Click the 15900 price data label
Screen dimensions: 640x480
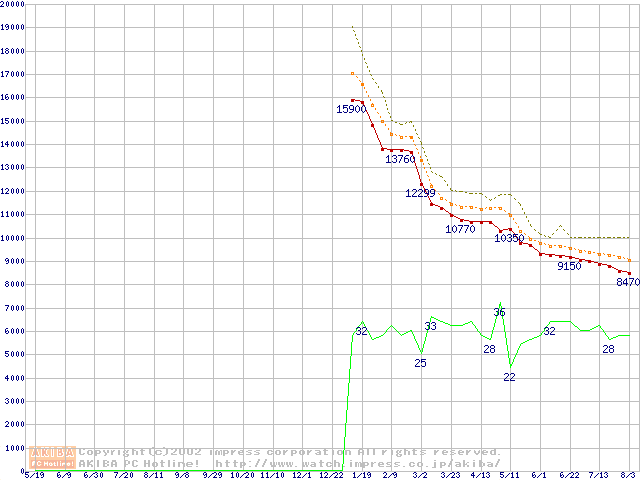(x=351, y=109)
